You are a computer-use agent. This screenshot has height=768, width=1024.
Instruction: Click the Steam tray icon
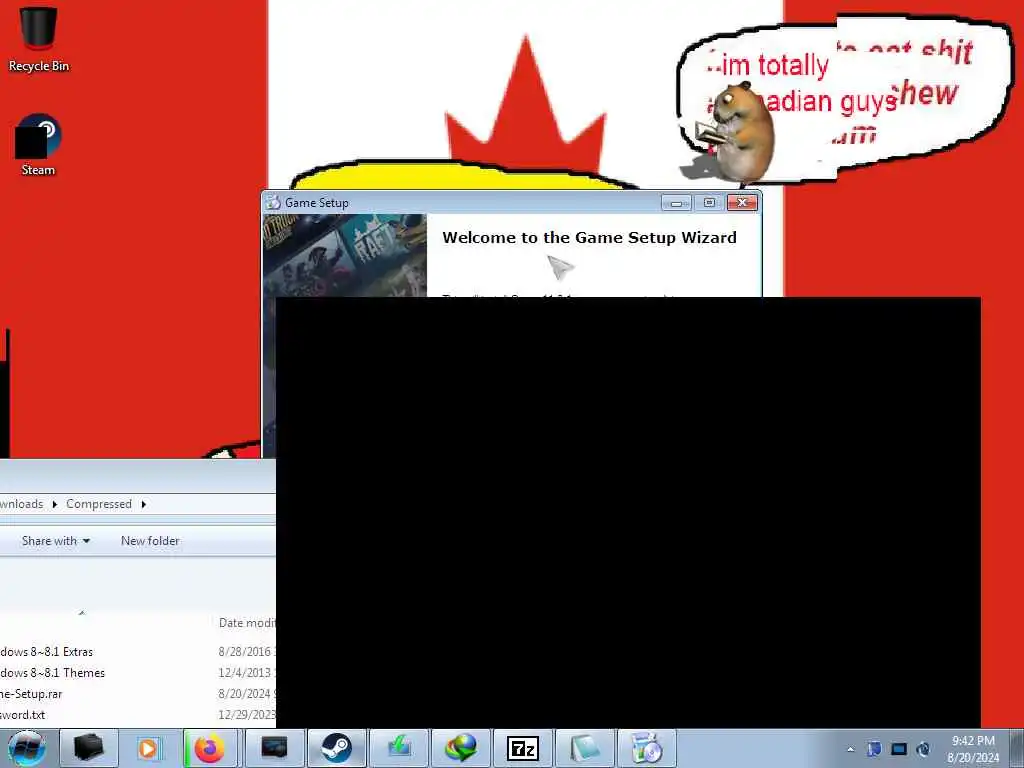pyautogui.click(x=923, y=749)
